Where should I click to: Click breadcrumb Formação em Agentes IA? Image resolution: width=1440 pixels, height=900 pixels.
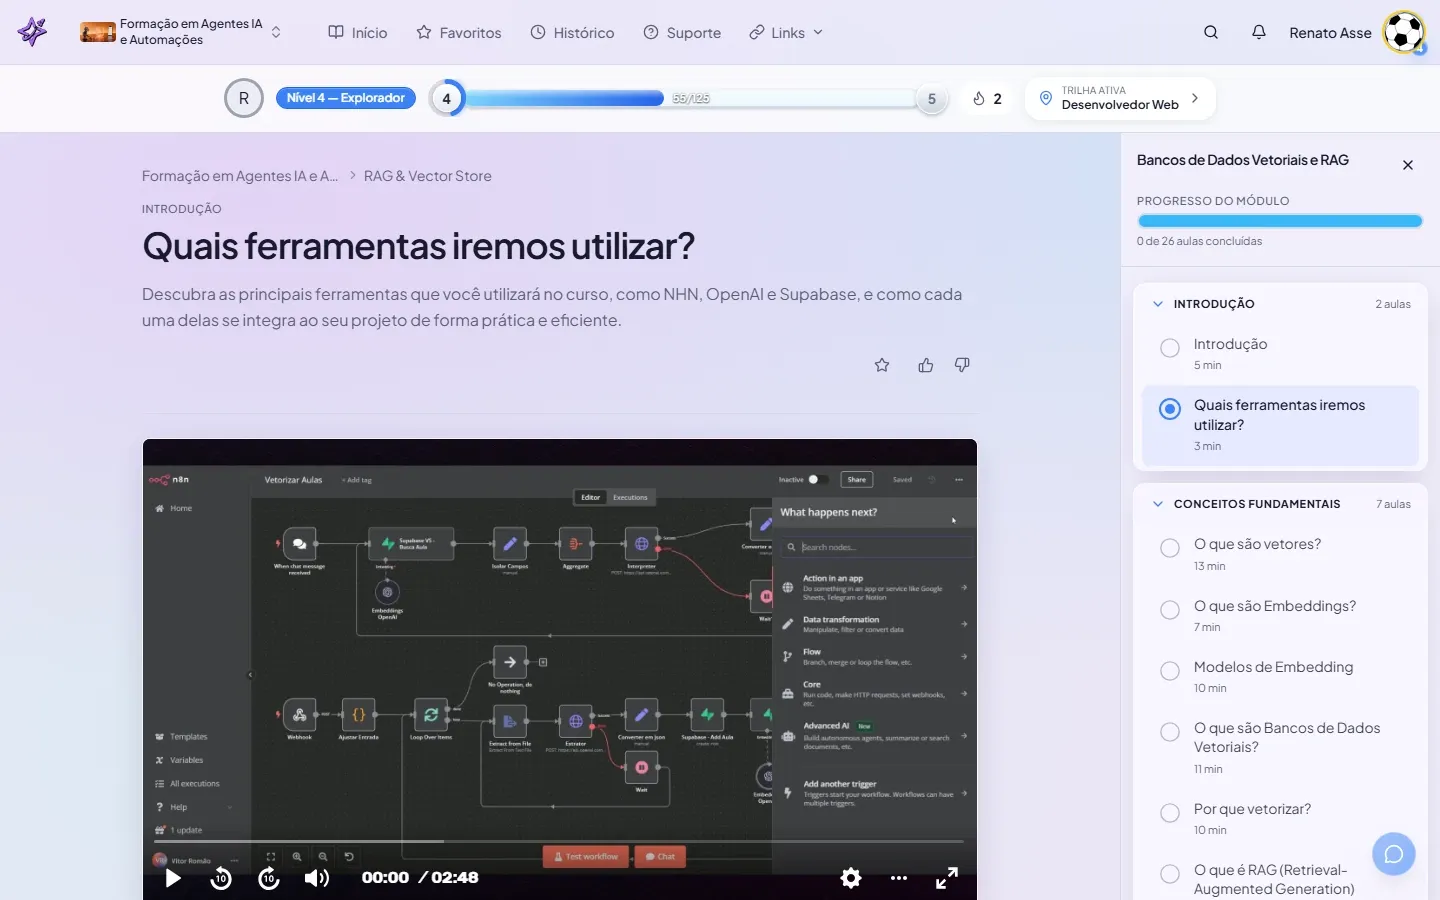point(240,176)
